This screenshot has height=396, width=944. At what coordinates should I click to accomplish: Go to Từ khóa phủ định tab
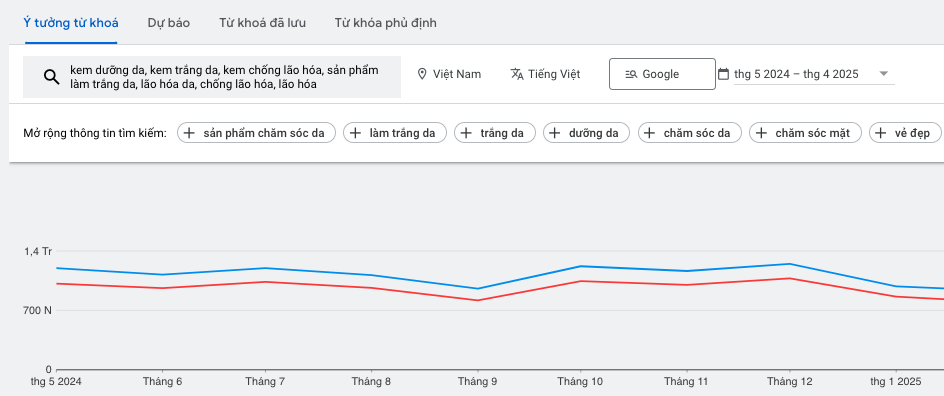[386, 23]
